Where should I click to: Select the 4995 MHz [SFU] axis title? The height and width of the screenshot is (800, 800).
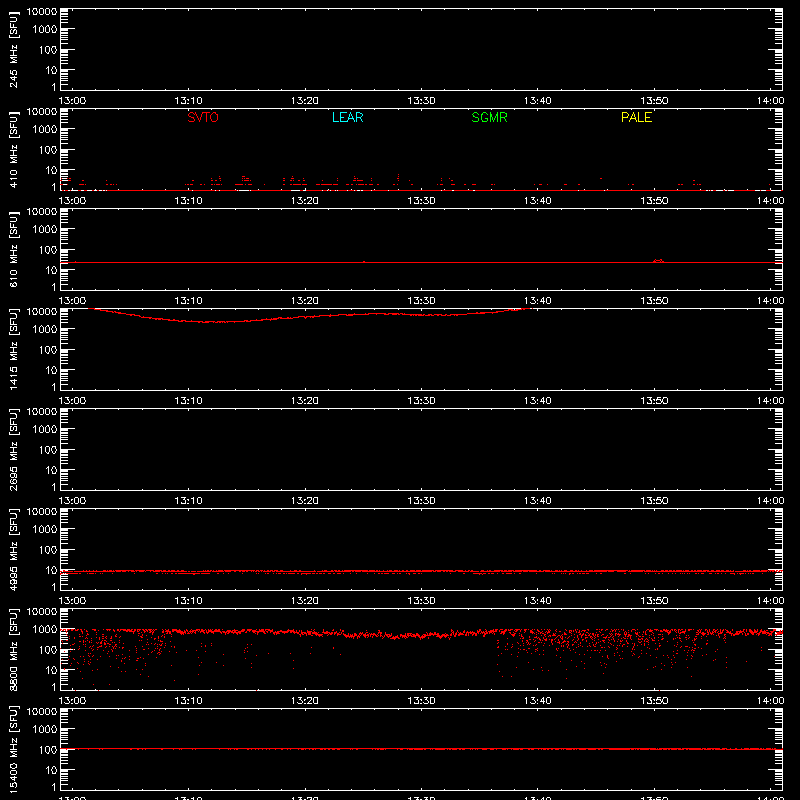13,549
